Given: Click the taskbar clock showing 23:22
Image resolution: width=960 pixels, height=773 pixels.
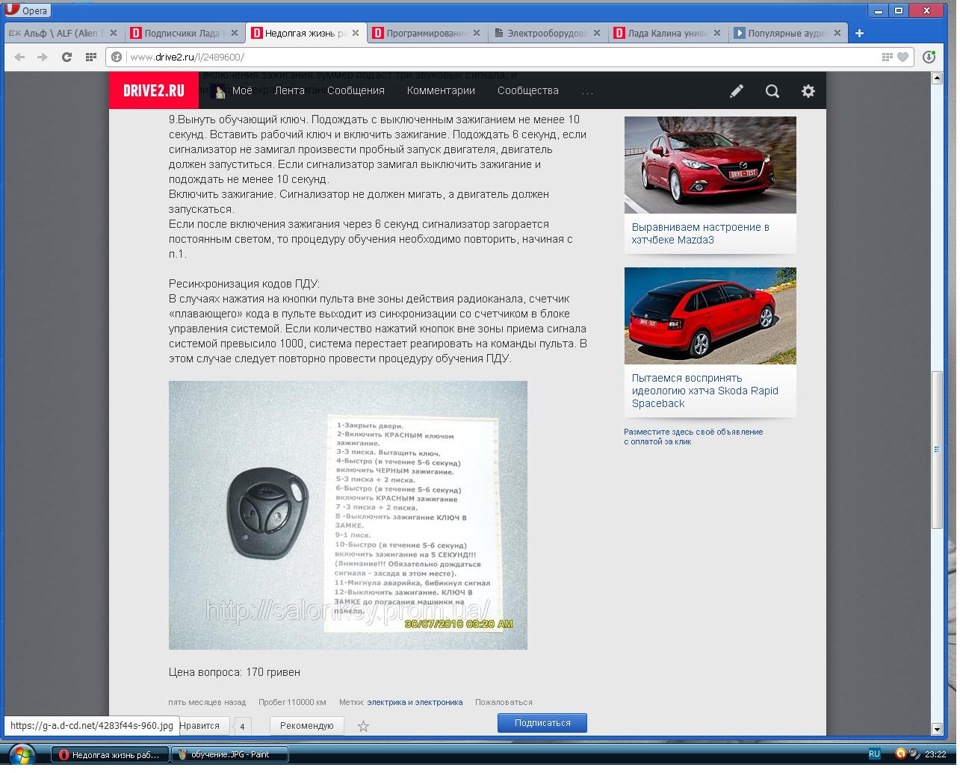Looking at the screenshot, I should click(935, 755).
